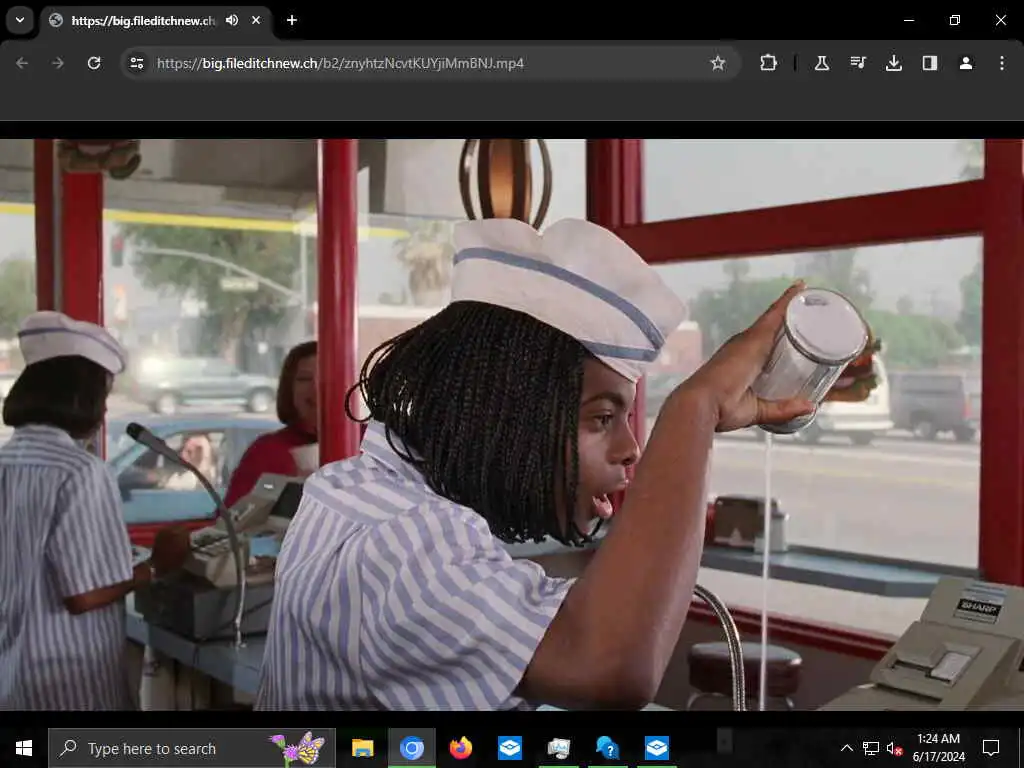1024x768 pixels.
Task: Show hidden system tray icons
Action: coord(846,748)
